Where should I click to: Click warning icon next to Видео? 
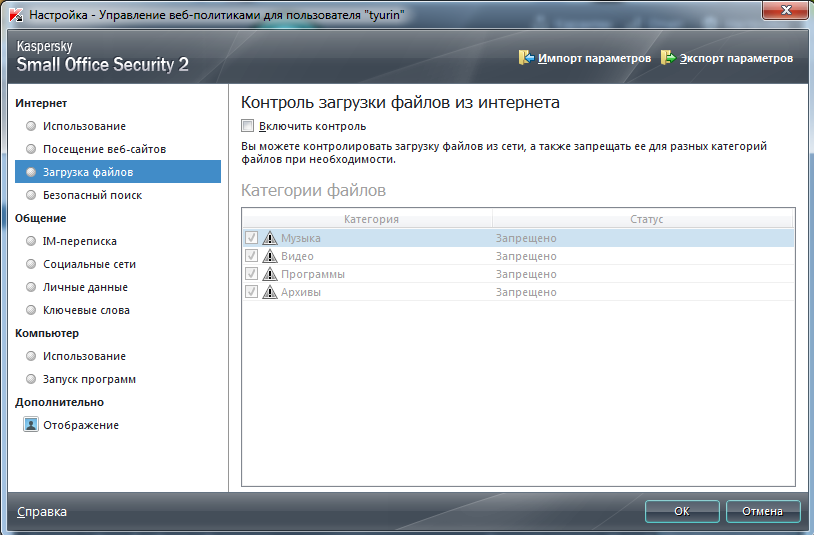click(269, 256)
